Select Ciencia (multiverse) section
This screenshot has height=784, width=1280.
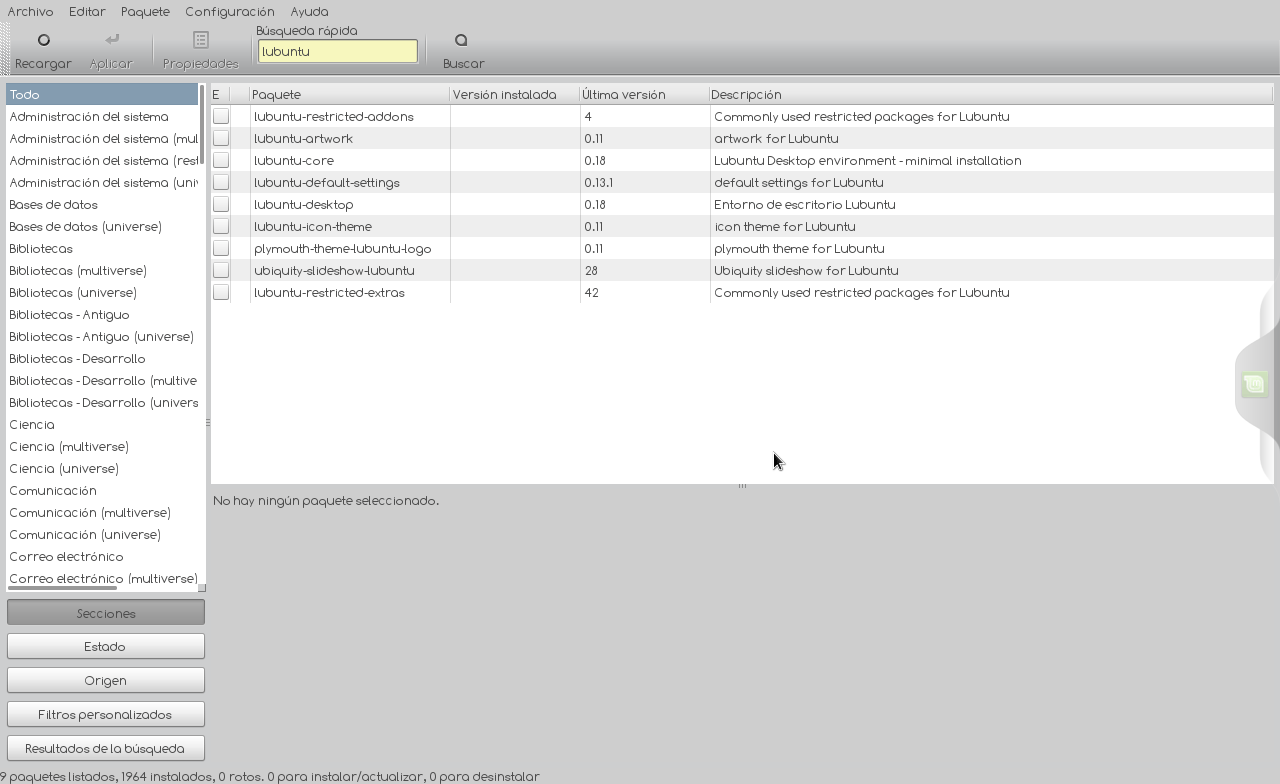pos(102,446)
